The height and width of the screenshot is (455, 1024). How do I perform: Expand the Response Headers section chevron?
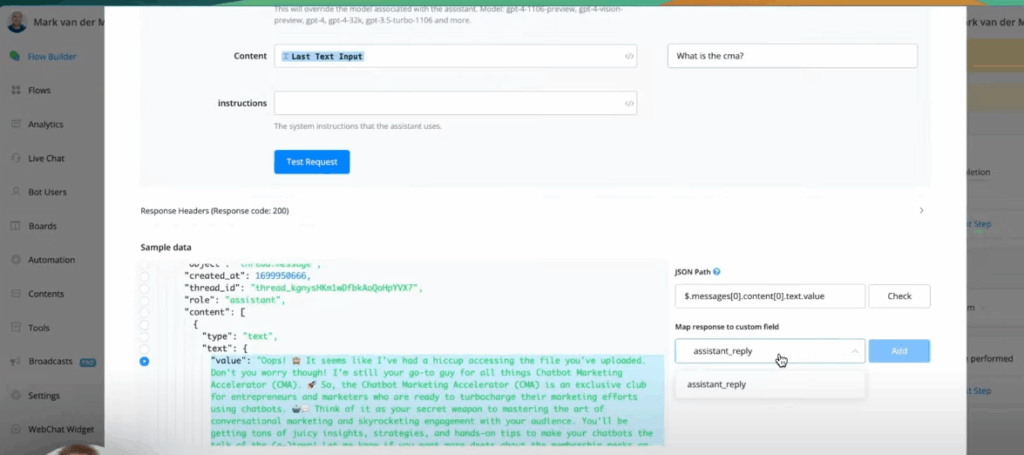click(x=921, y=211)
